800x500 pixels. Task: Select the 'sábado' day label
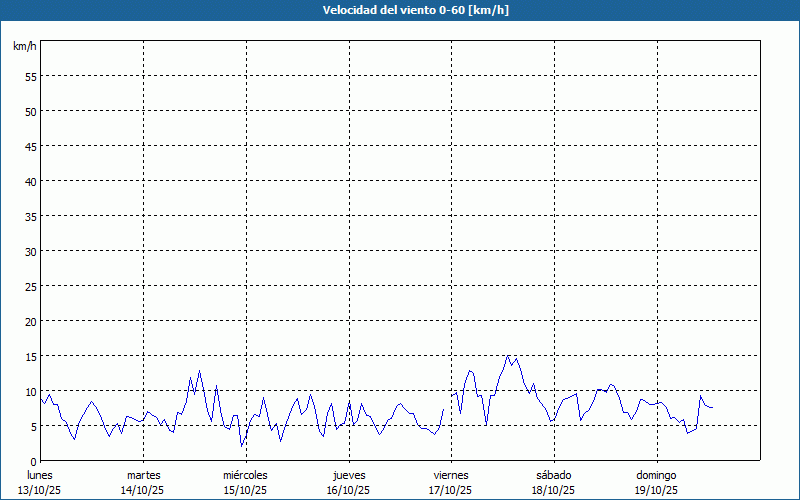tap(553, 475)
